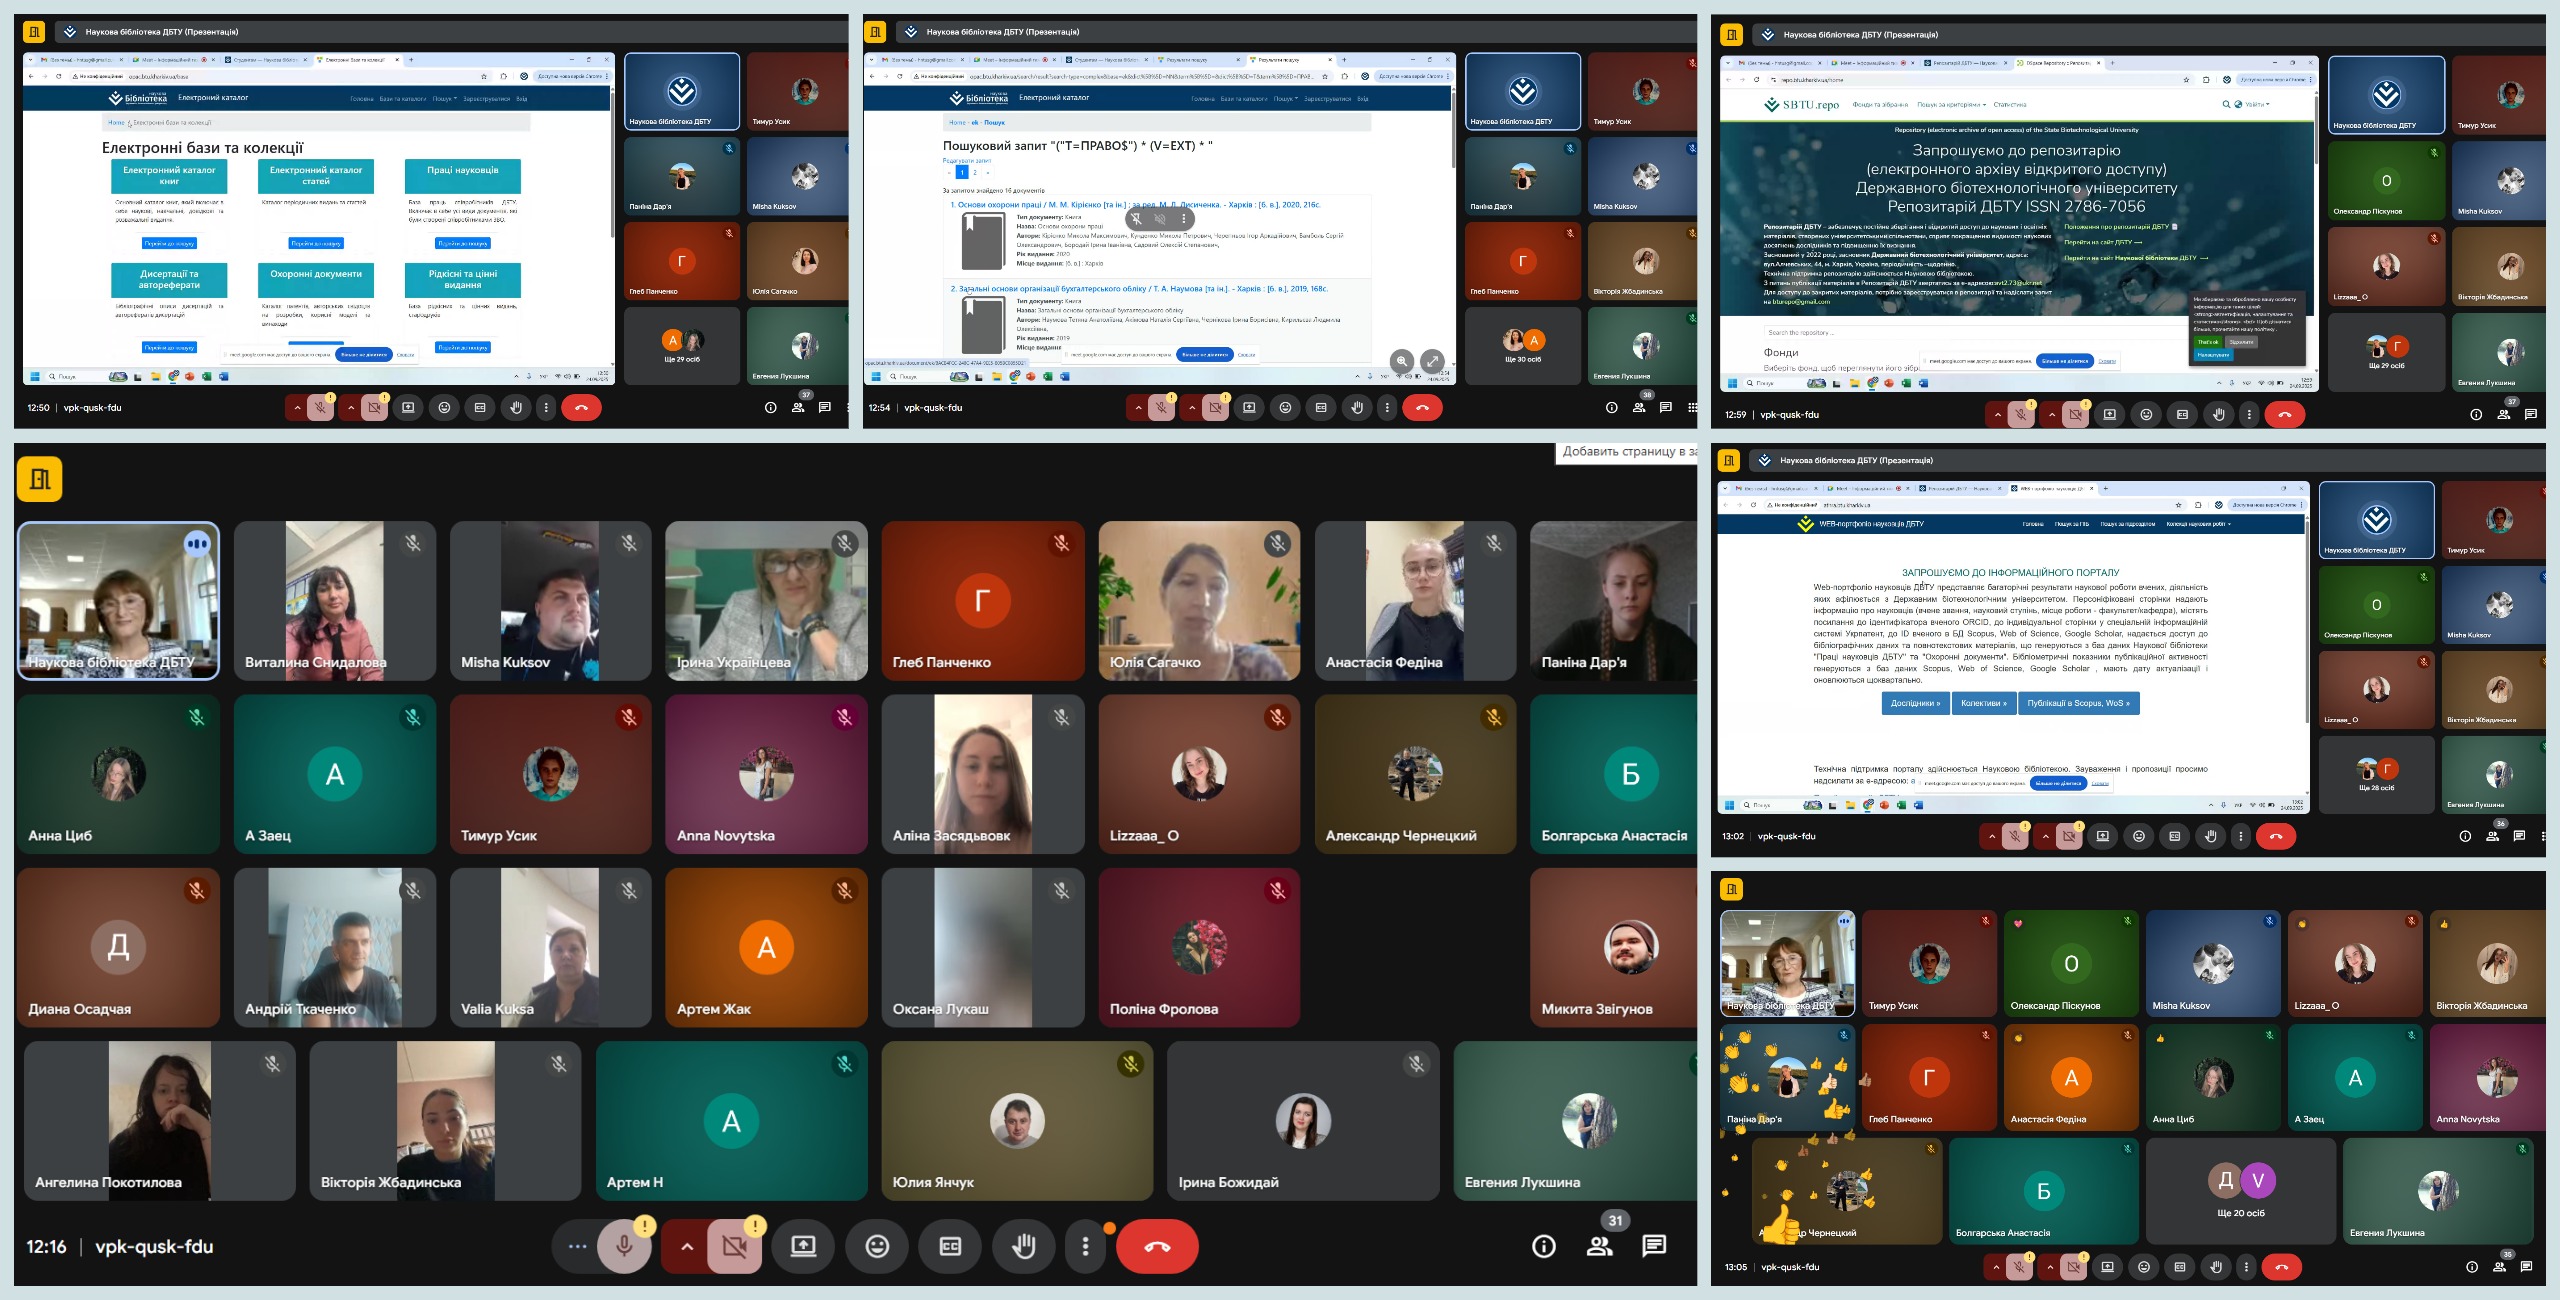Click 'Публікації в Scopus, WoS' button on portal
This screenshot has height=1300, width=2560.
(x=2078, y=703)
